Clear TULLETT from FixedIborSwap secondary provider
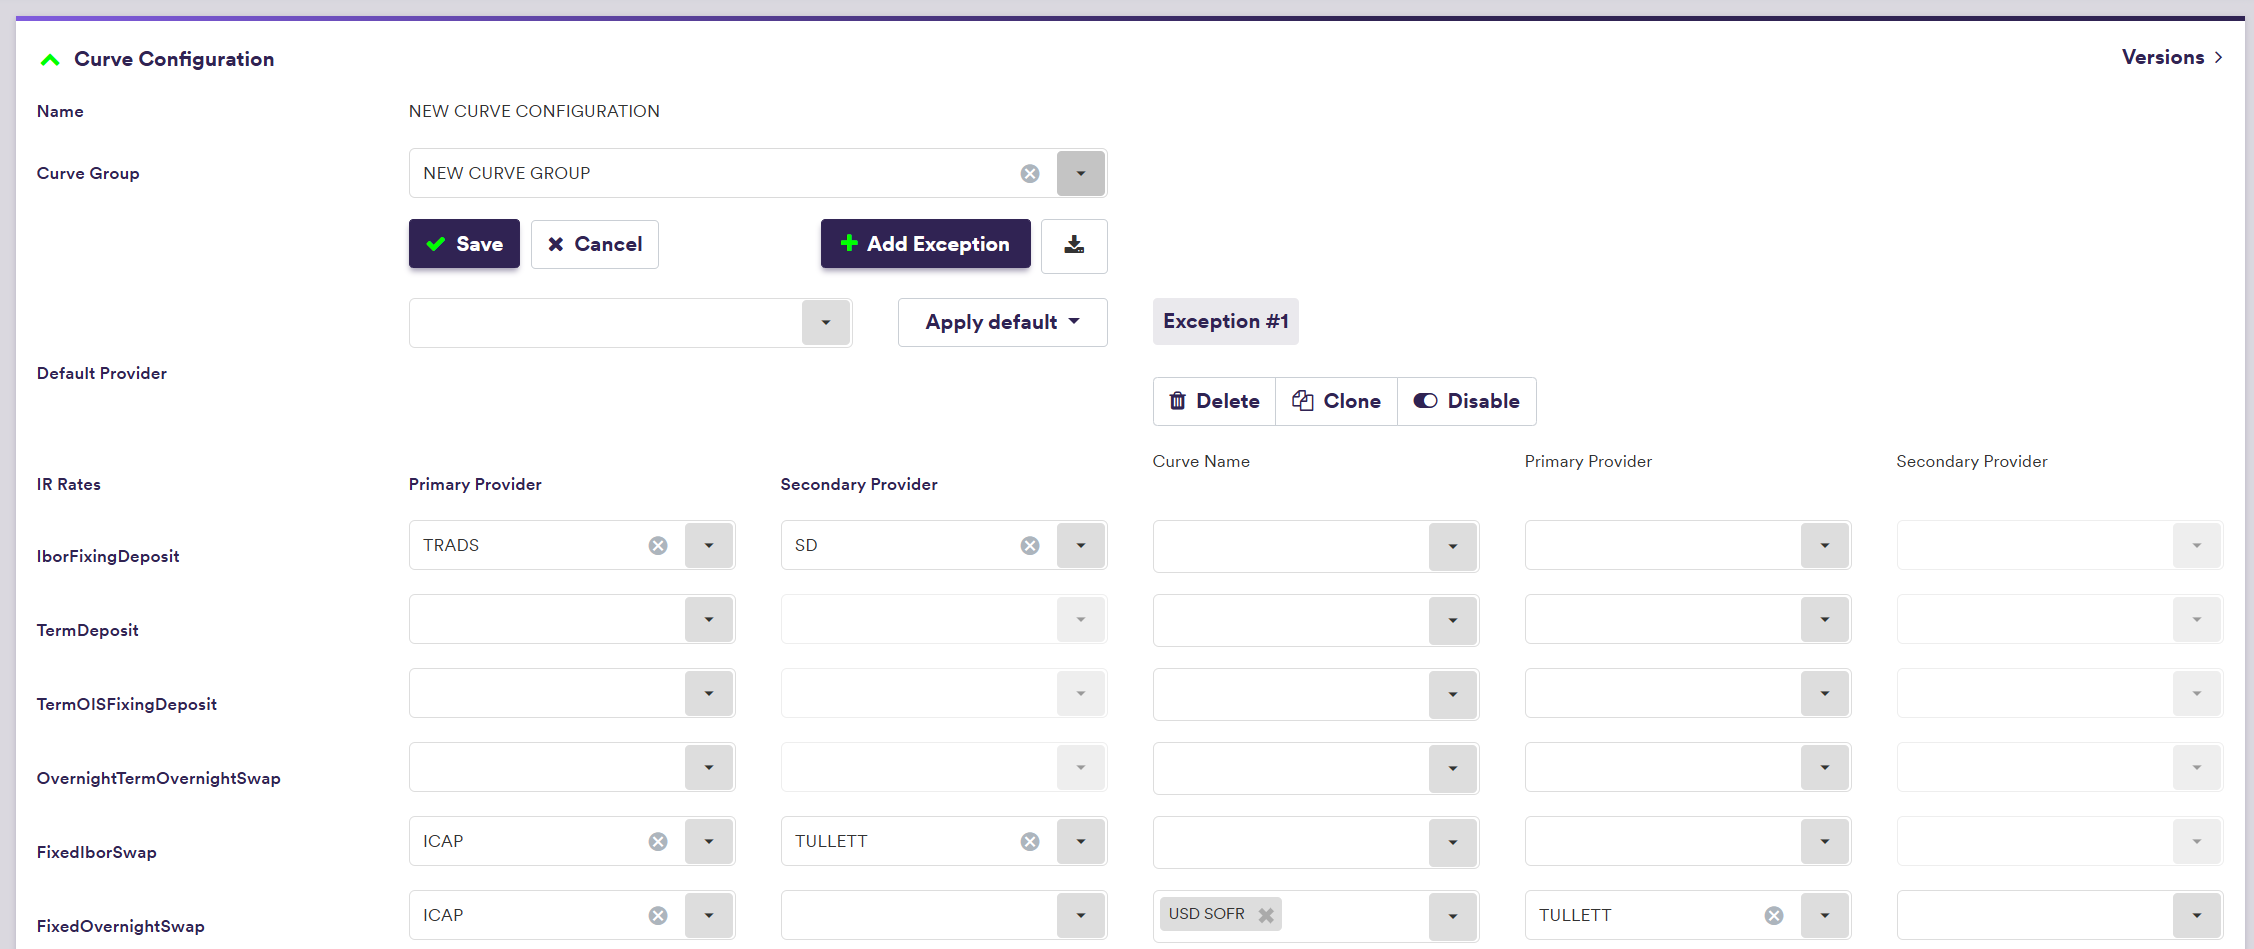 point(1029,842)
